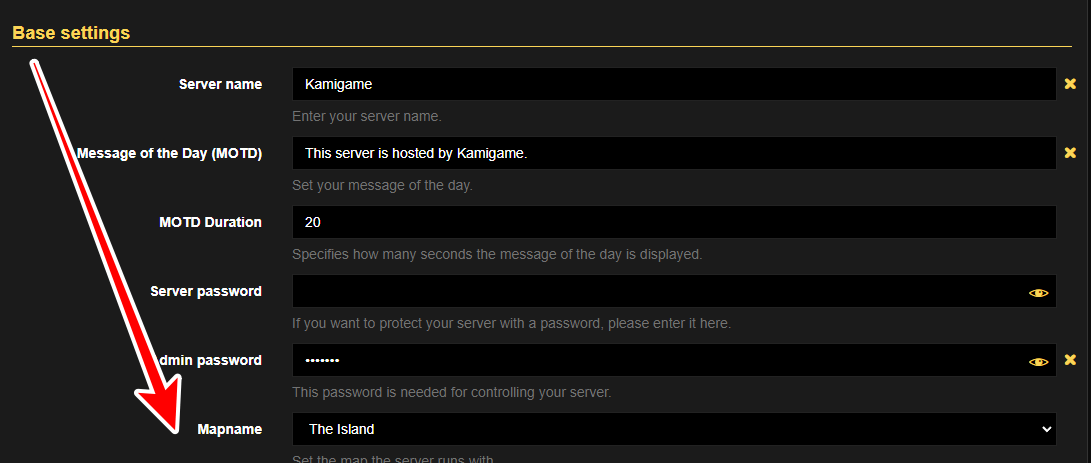
Task: Click the Server name label
Action: (x=220, y=84)
